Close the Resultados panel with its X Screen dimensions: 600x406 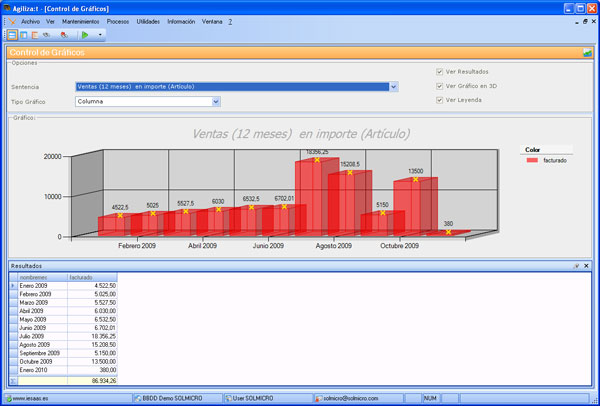(586, 266)
